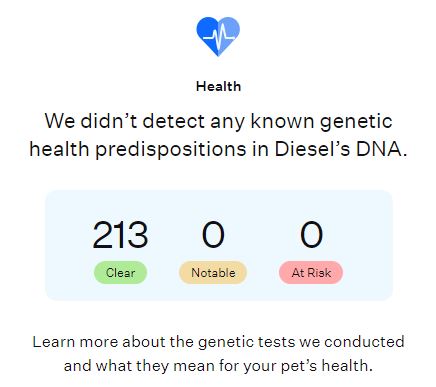436x387 pixels.
Task: Click the zero count above Notable
Action: point(213,235)
